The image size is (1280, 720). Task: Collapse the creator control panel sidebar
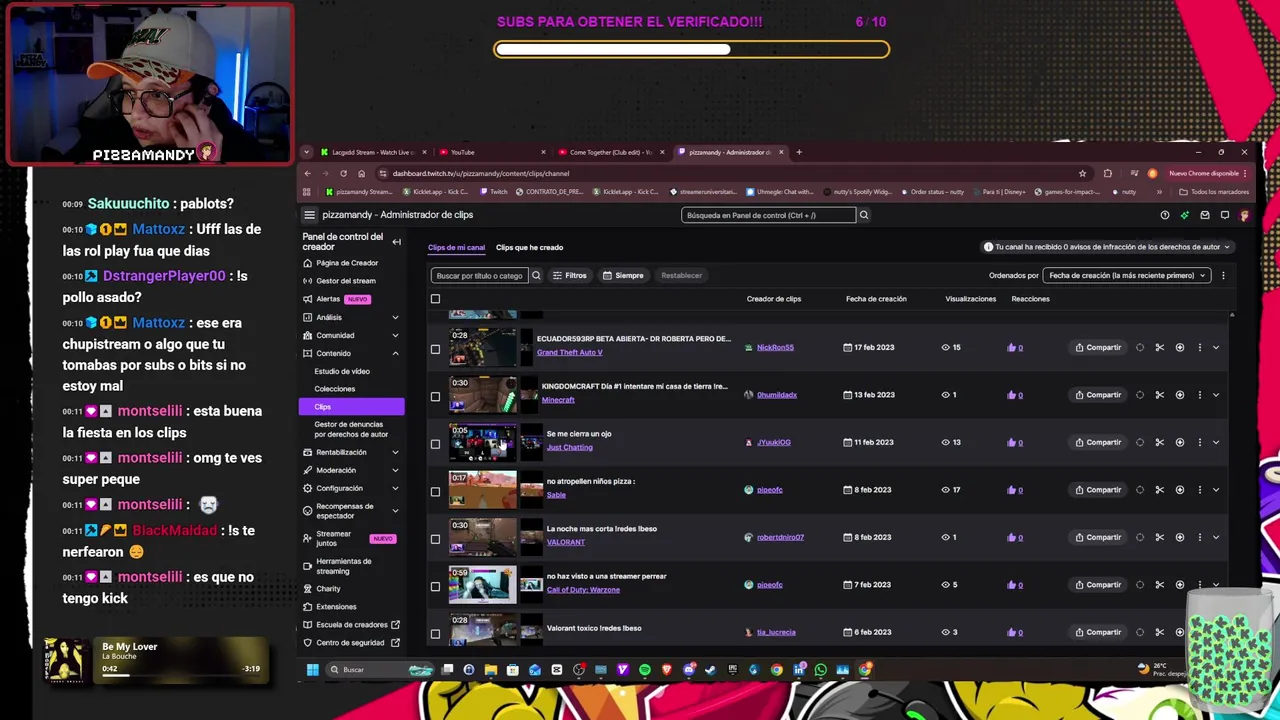[396, 242]
